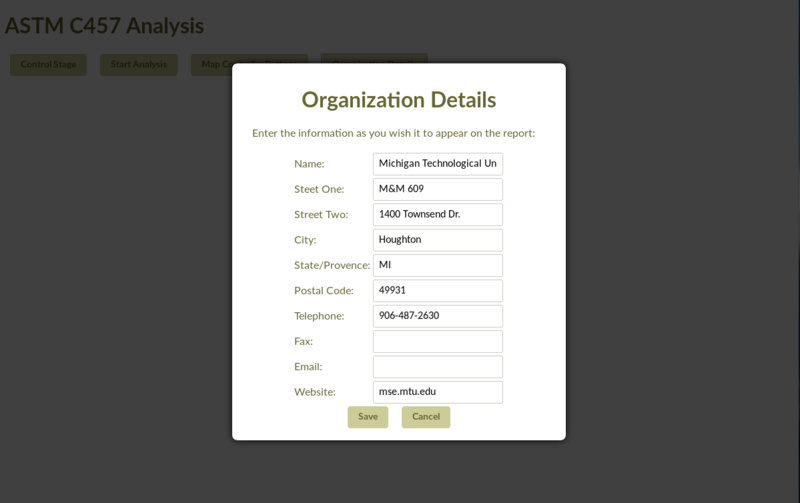Click the City: label
Viewport: 800px width, 503px height.
[305, 240]
